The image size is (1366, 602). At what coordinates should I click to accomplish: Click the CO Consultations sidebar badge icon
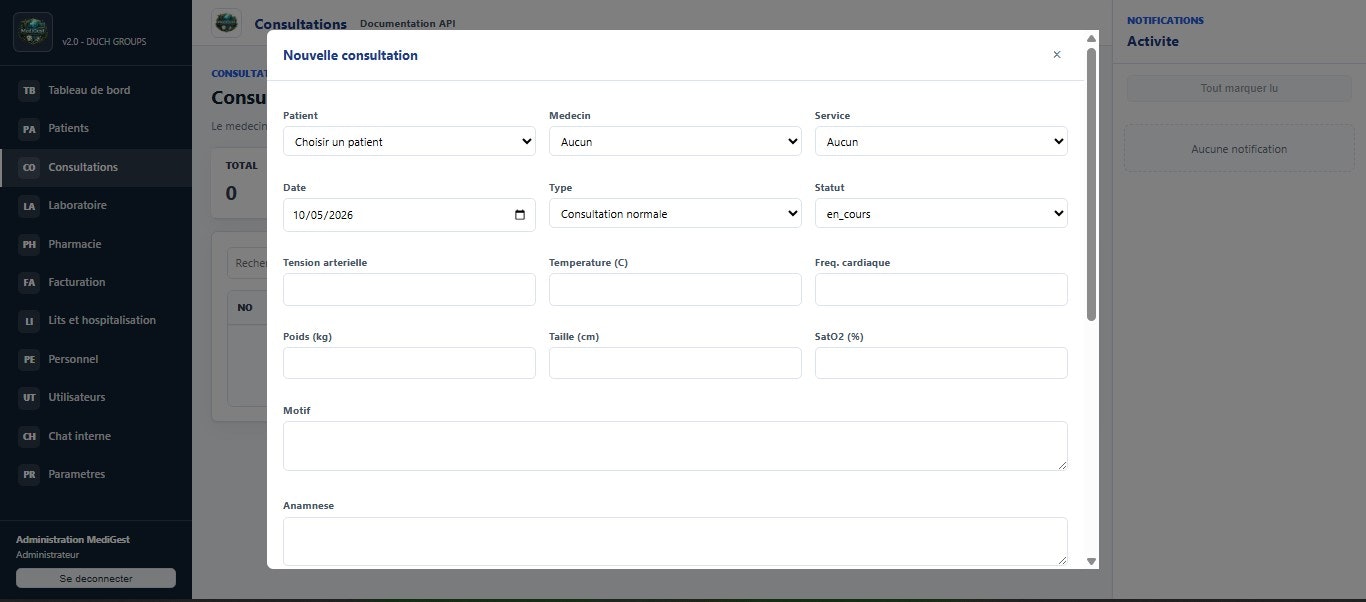click(x=29, y=168)
